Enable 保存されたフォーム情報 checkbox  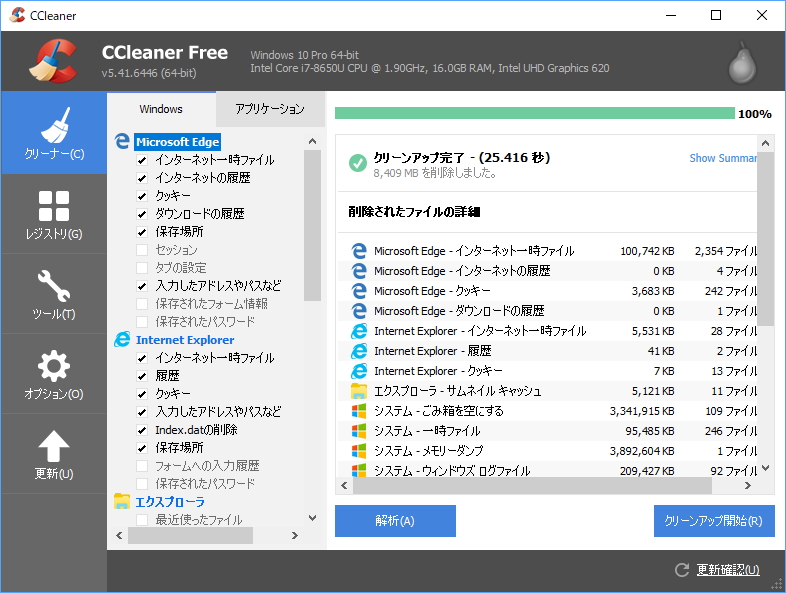click(142, 304)
